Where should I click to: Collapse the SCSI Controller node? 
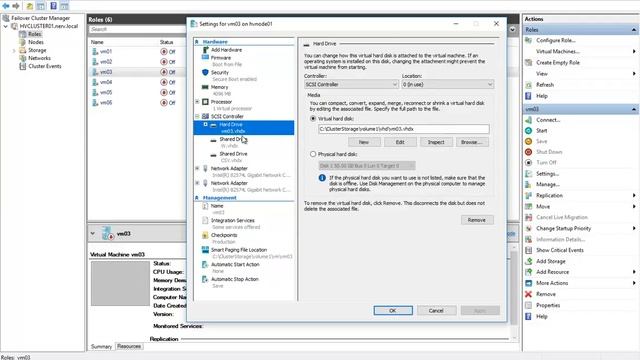(197, 116)
